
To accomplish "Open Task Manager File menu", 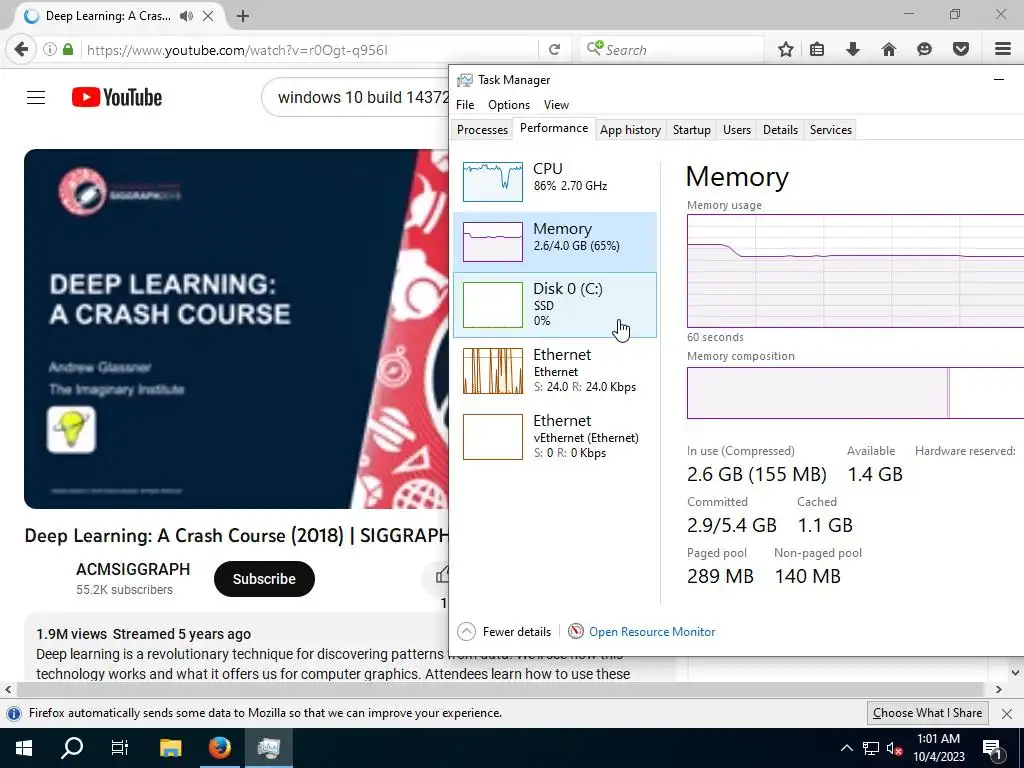I will pyautogui.click(x=465, y=104).
